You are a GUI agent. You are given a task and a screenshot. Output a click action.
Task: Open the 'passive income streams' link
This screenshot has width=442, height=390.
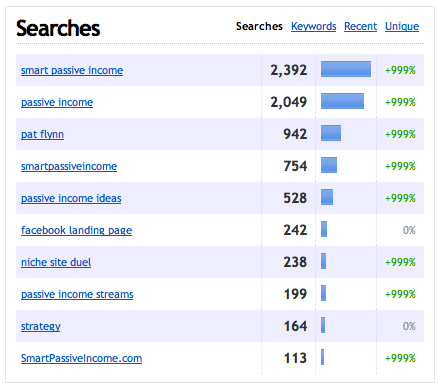(x=77, y=294)
